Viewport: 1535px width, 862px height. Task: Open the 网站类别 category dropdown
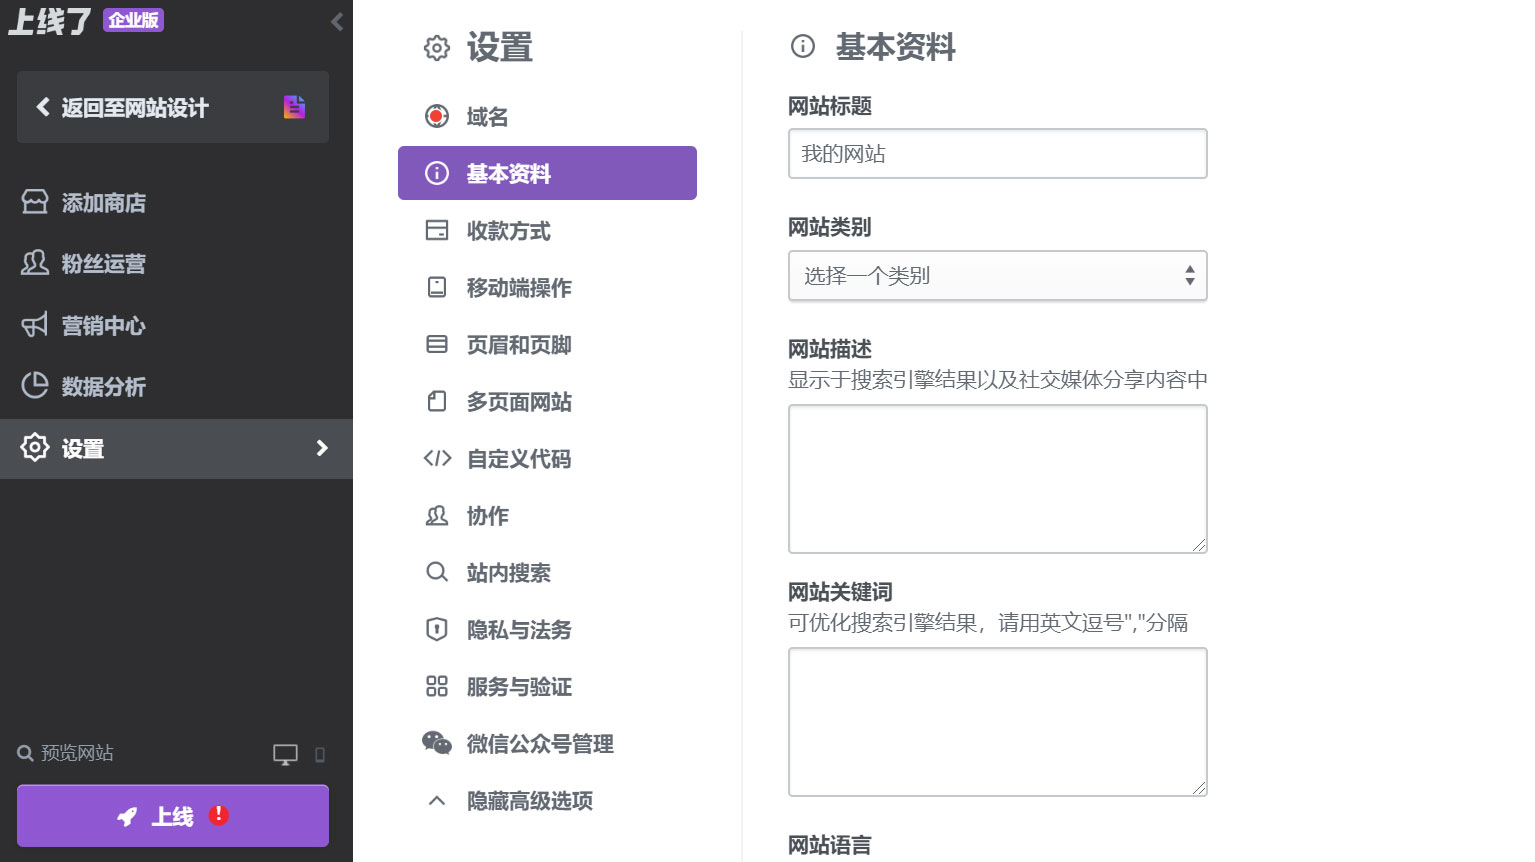997,276
